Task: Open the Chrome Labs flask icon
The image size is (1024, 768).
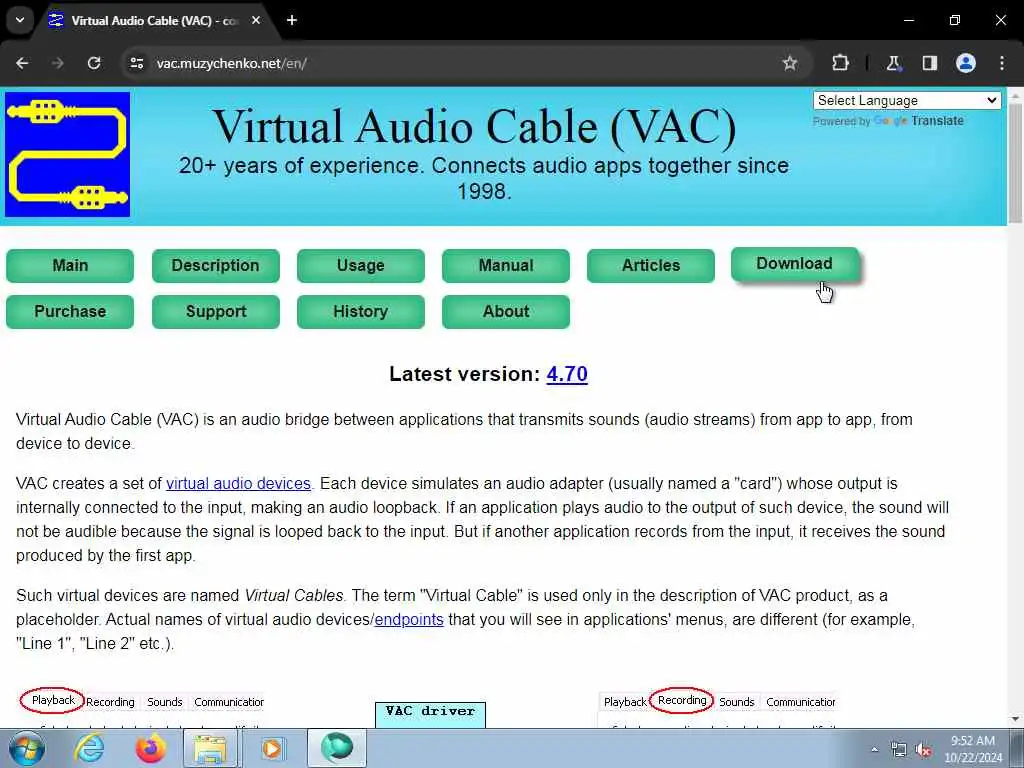Action: (x=893, y=63)
